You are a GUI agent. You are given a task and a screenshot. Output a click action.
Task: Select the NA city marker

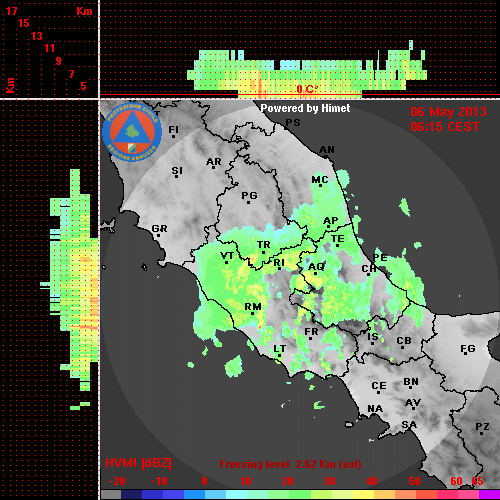[373, 415]
